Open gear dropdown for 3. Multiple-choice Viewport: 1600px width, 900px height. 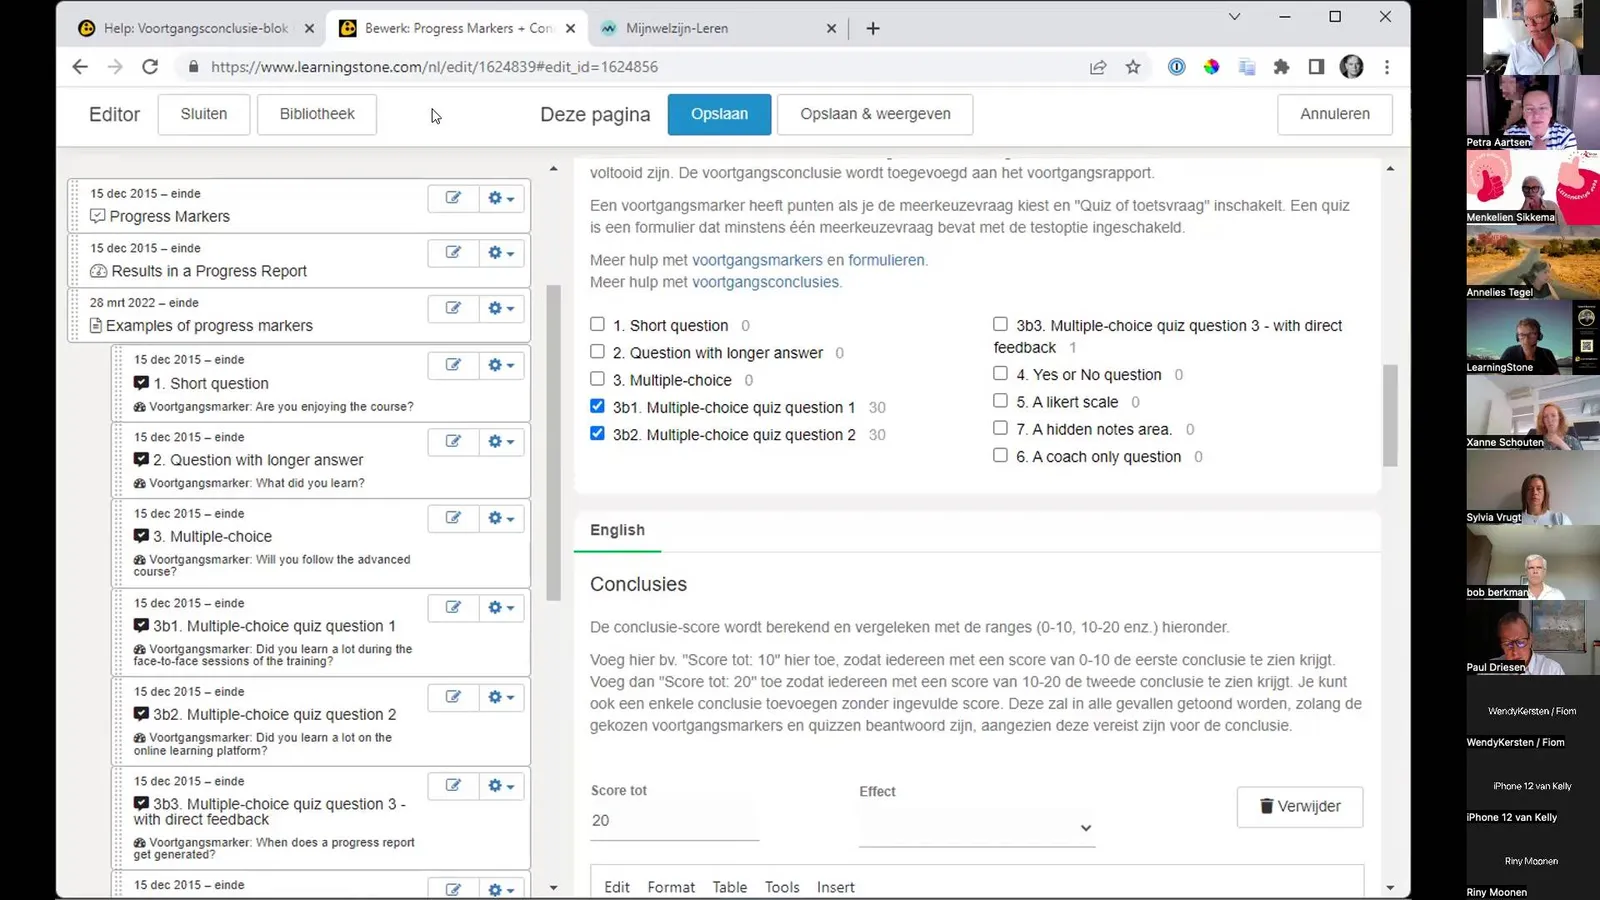click(501, 518)
